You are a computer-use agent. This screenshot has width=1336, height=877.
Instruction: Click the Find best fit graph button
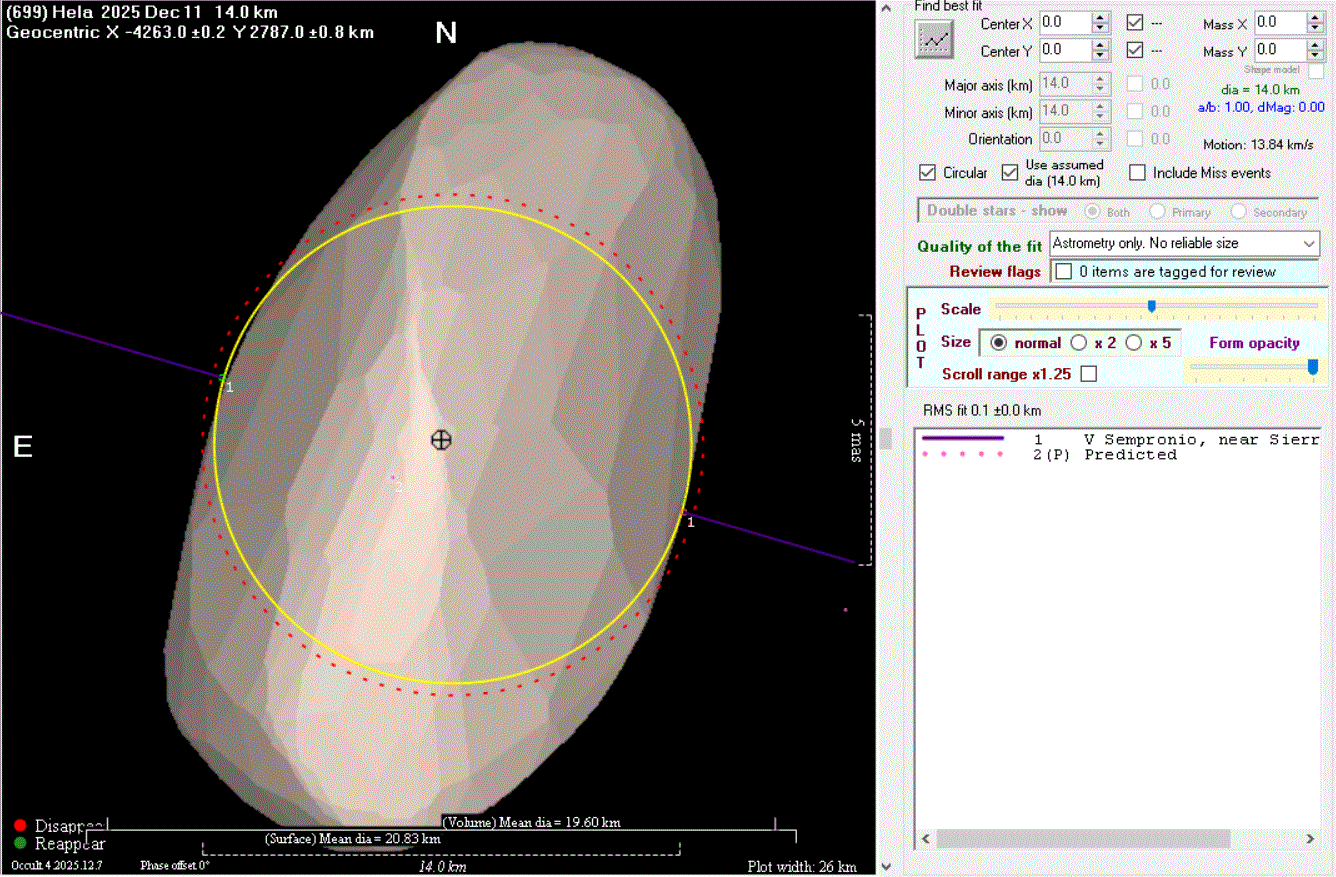935,39
